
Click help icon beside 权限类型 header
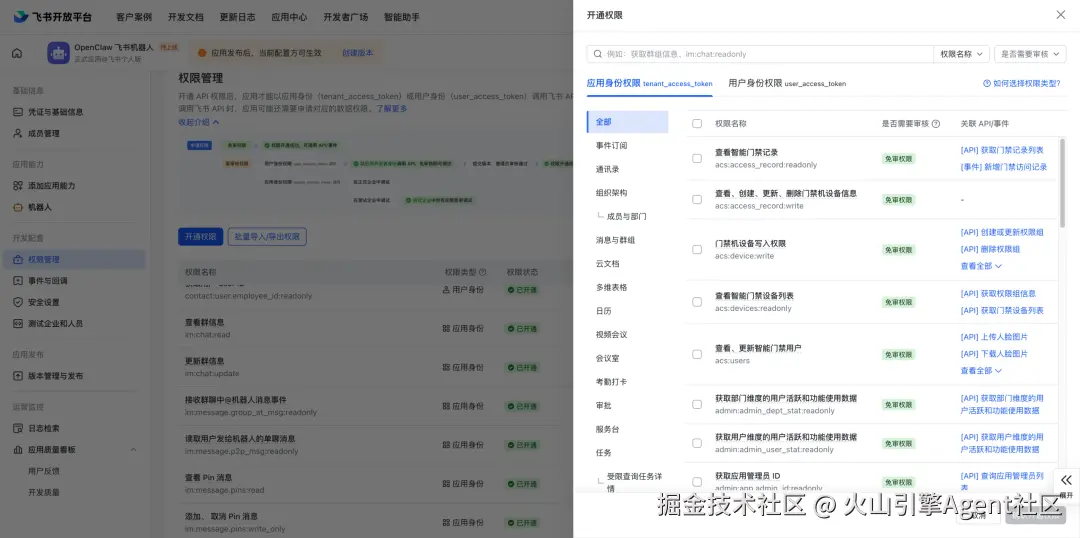(482, 272)
